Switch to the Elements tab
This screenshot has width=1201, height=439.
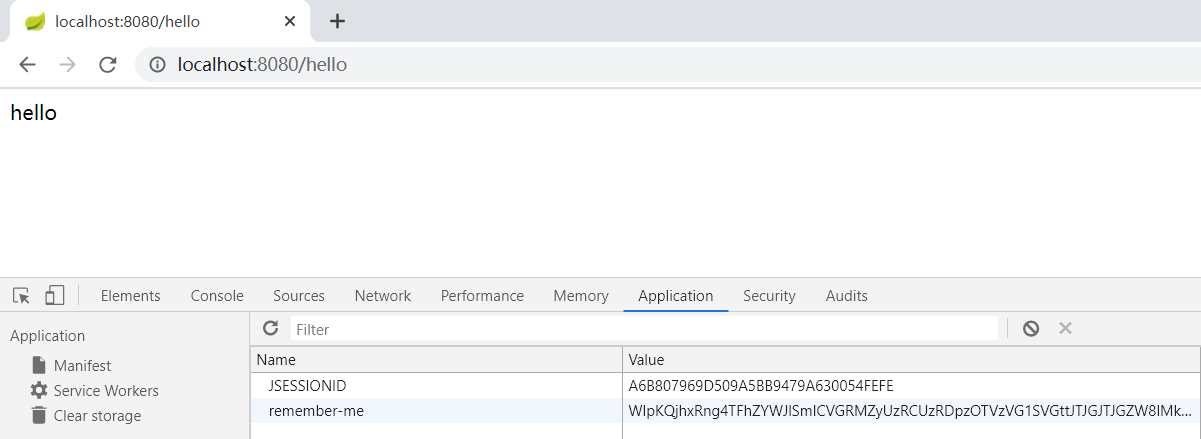(130, 296)
